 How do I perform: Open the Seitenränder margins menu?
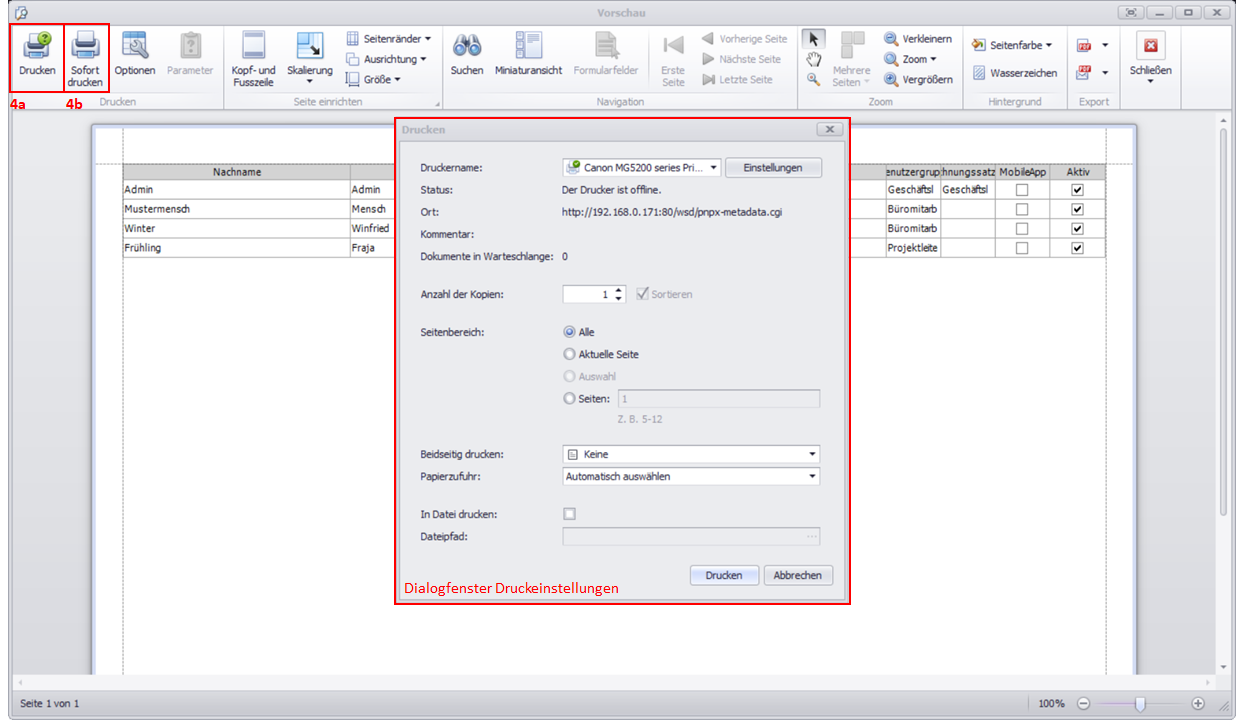389,38
